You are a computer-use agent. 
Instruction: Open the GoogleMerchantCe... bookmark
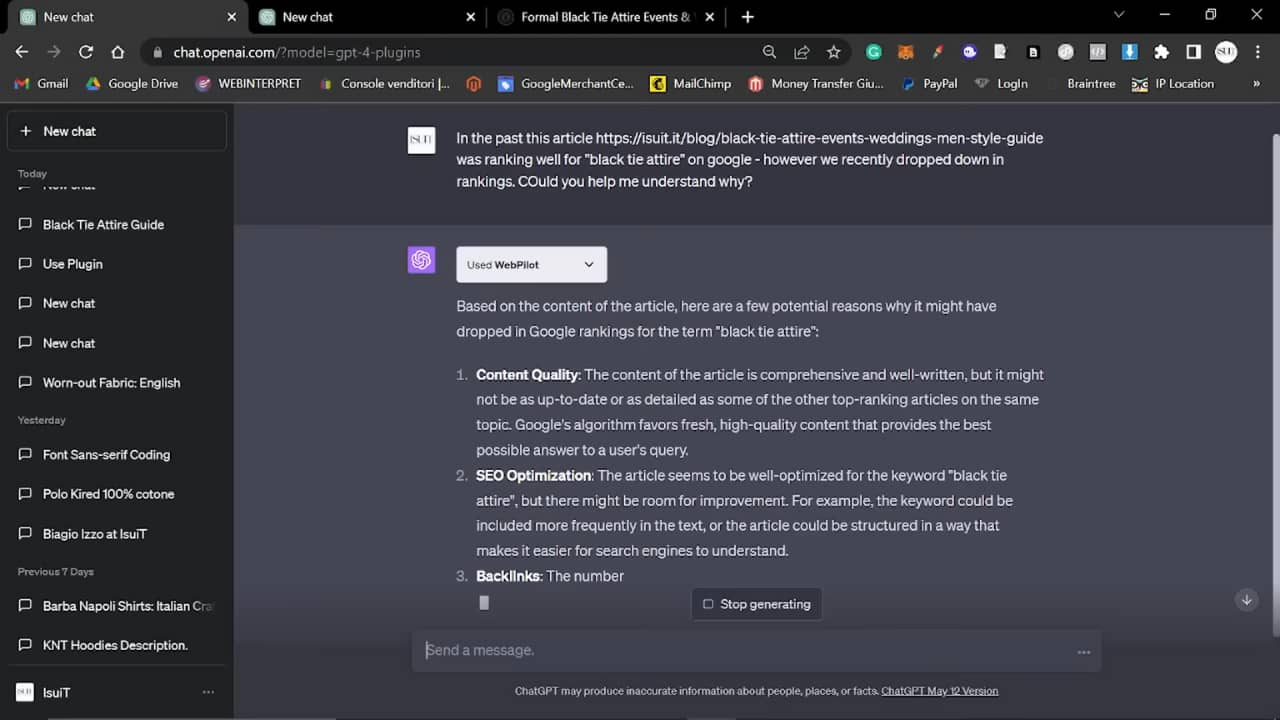click(x=566, y=84)
